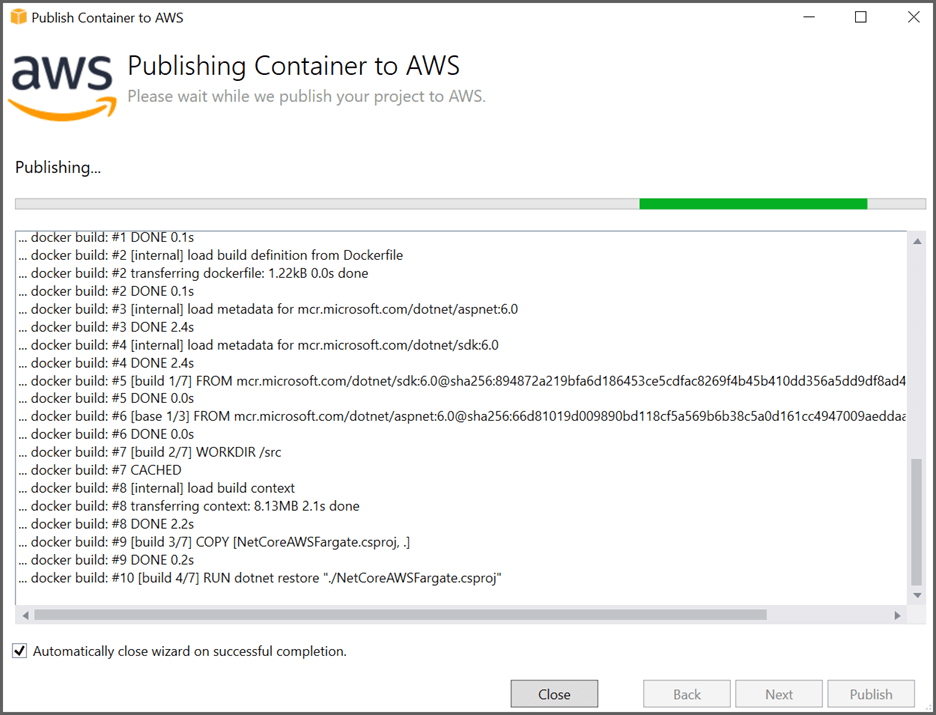The width and height of the screenshot is (936, 715).
Task: Click the vertical scrollbar down arrow
Action: click(917, 594)
